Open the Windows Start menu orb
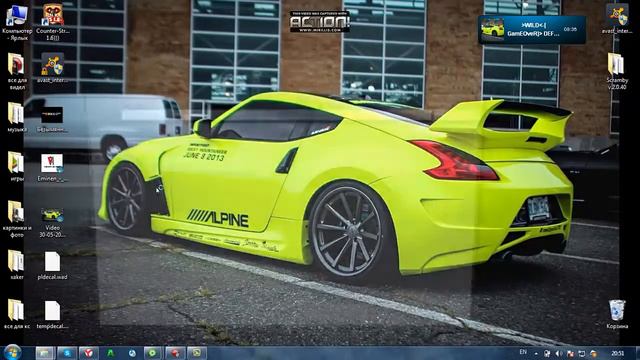Screen dimensions: 640x360 (x=12, y=353)
